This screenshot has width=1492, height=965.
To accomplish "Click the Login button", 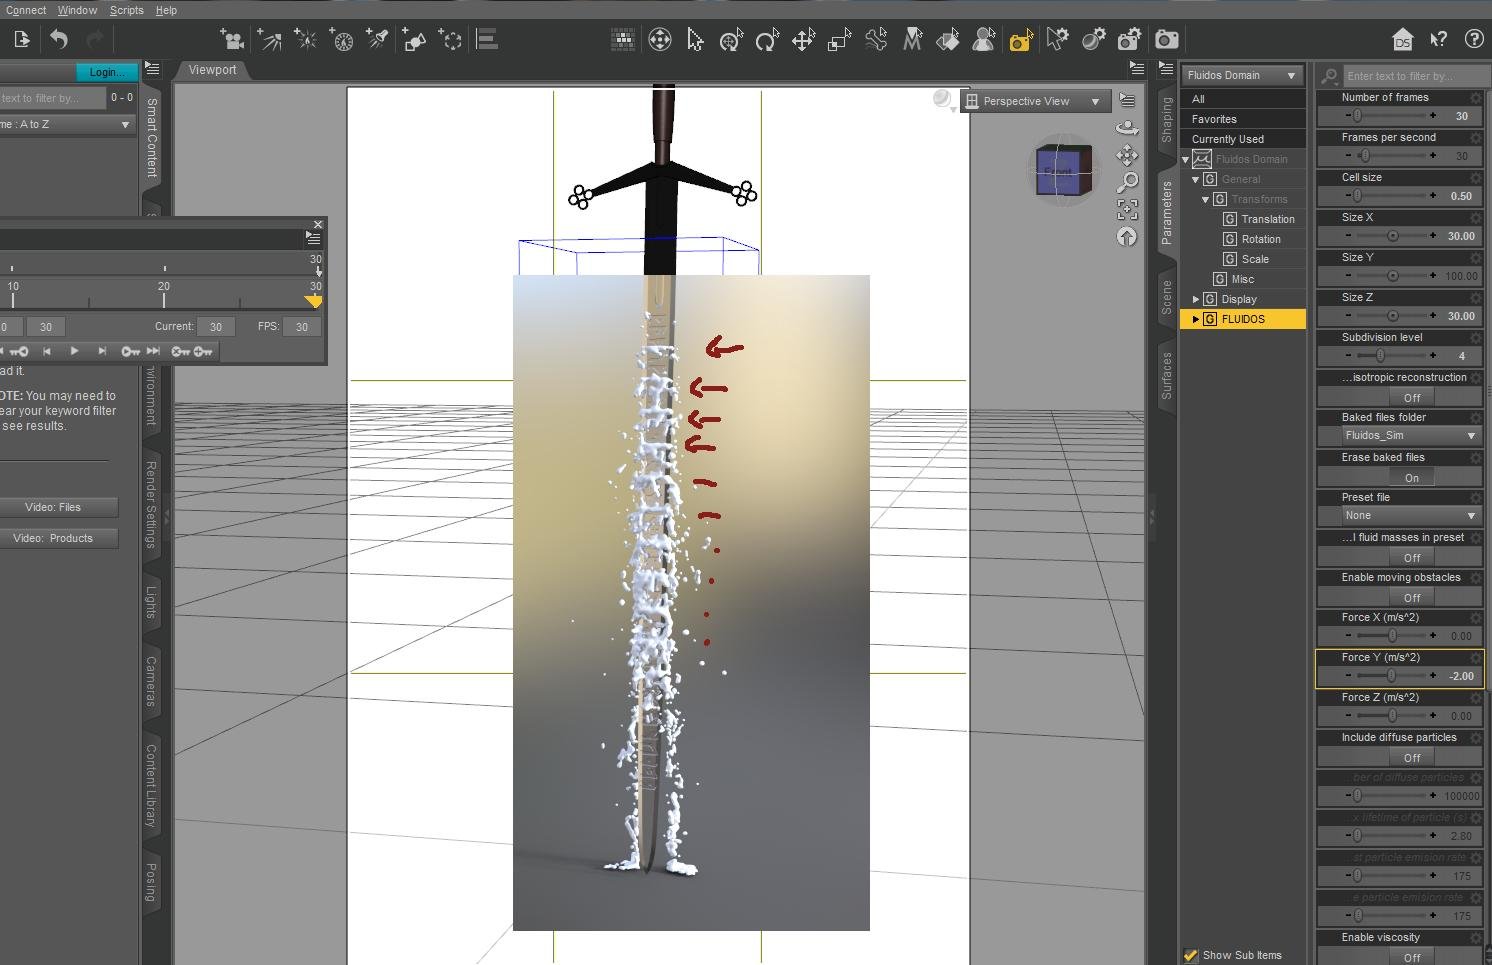I will [107, 72].
